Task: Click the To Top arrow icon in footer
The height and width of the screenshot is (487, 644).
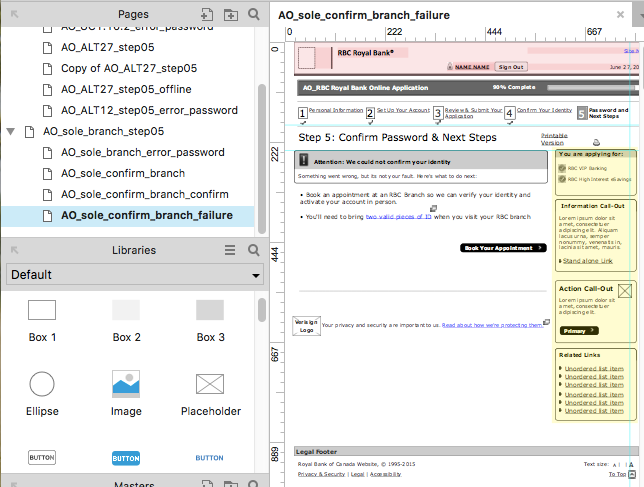Action: [x=632, y=474]
